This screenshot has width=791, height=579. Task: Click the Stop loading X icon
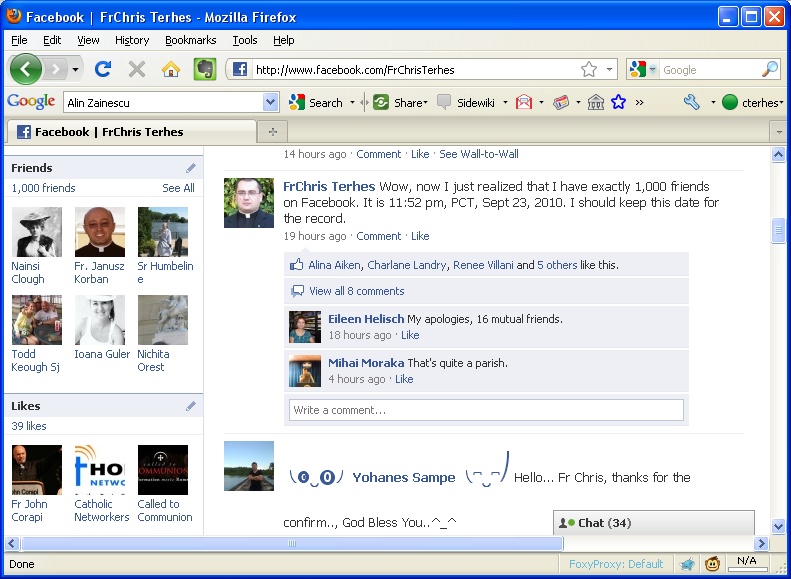pos(137,69)
